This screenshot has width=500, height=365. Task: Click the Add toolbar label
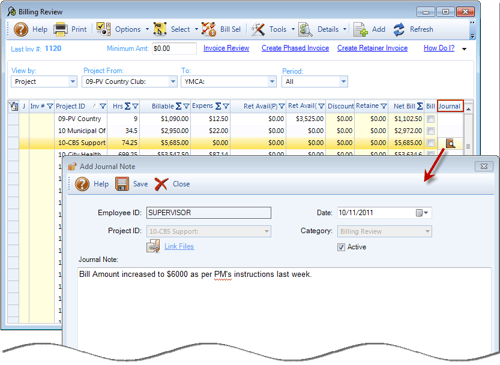(379, 29)
